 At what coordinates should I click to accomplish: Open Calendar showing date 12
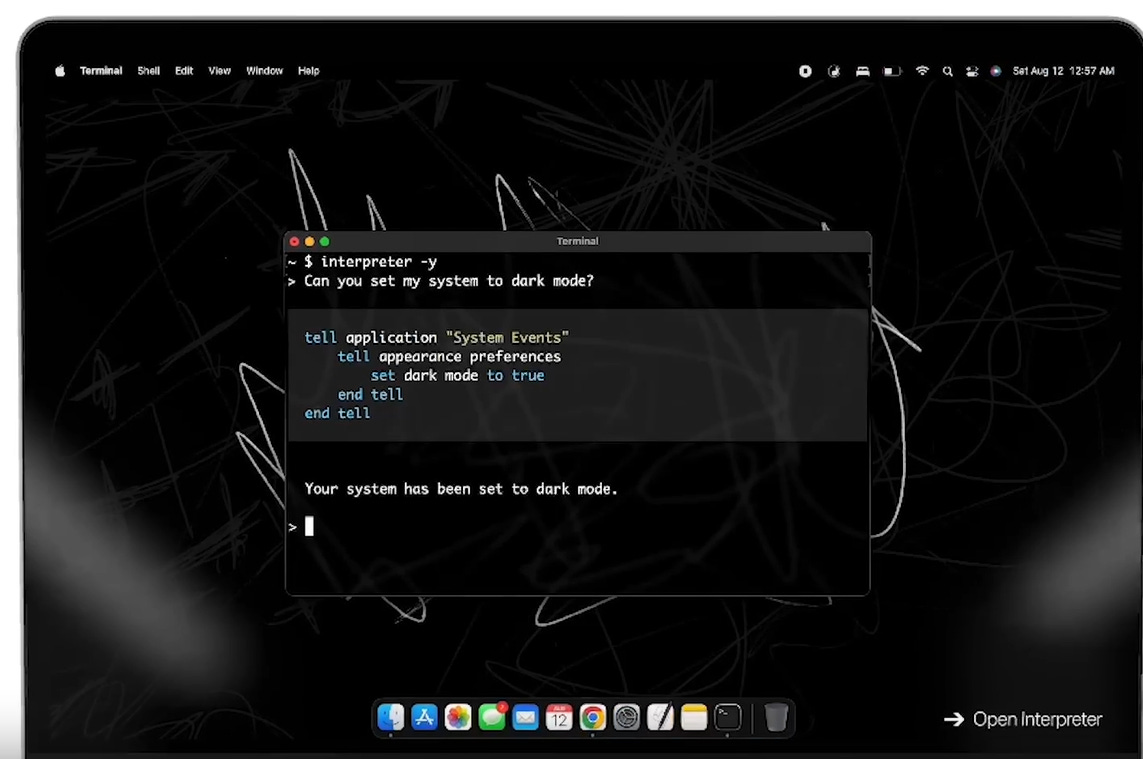(x=559, y=717)
